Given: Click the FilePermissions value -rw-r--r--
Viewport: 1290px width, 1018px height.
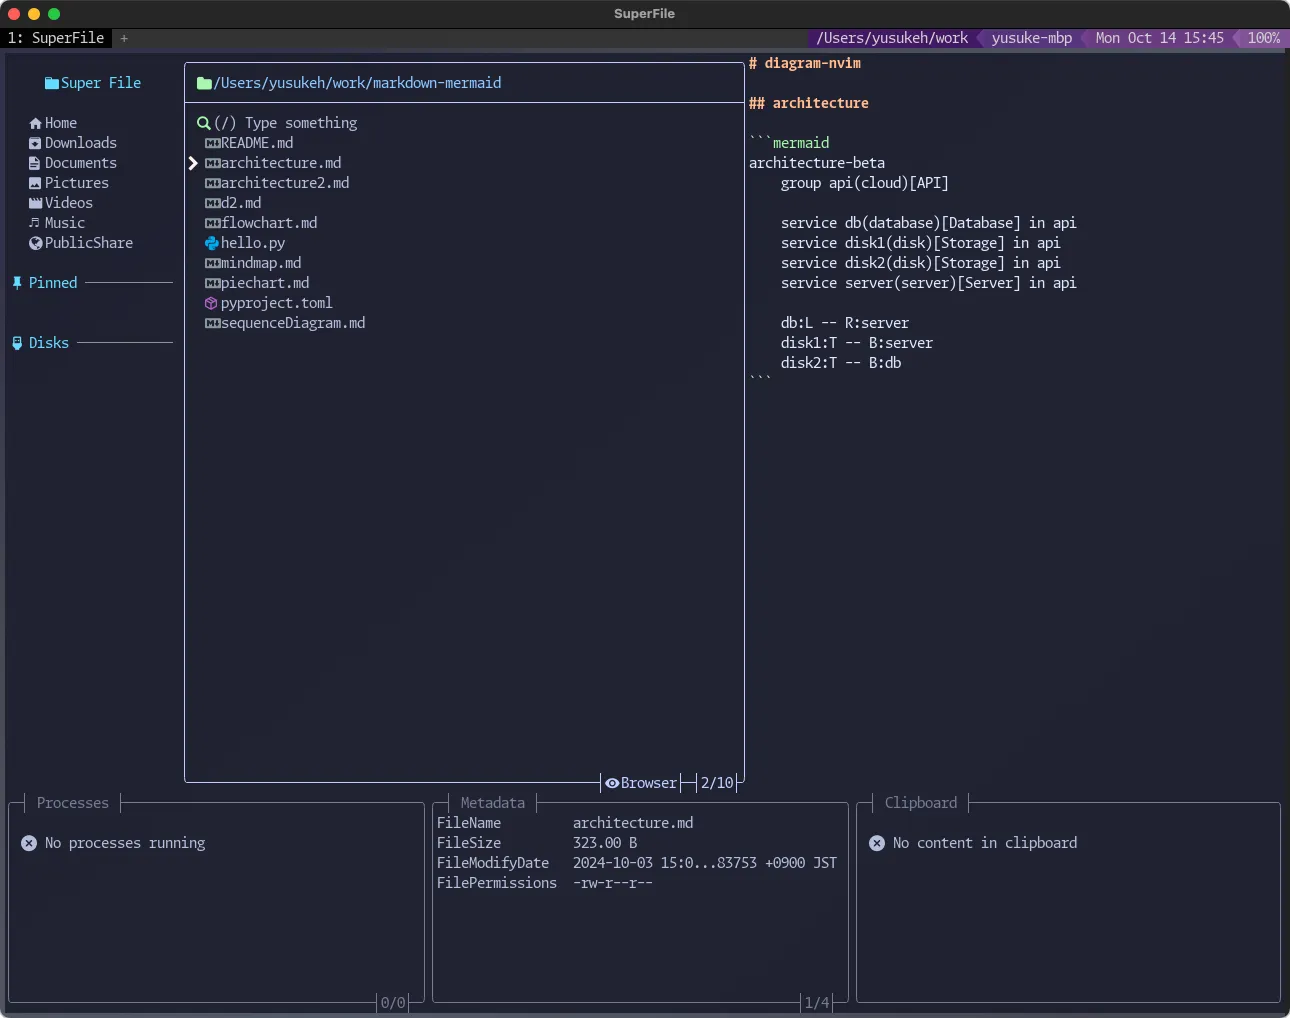Looking at the screenshot, I should tap(613, 883).
